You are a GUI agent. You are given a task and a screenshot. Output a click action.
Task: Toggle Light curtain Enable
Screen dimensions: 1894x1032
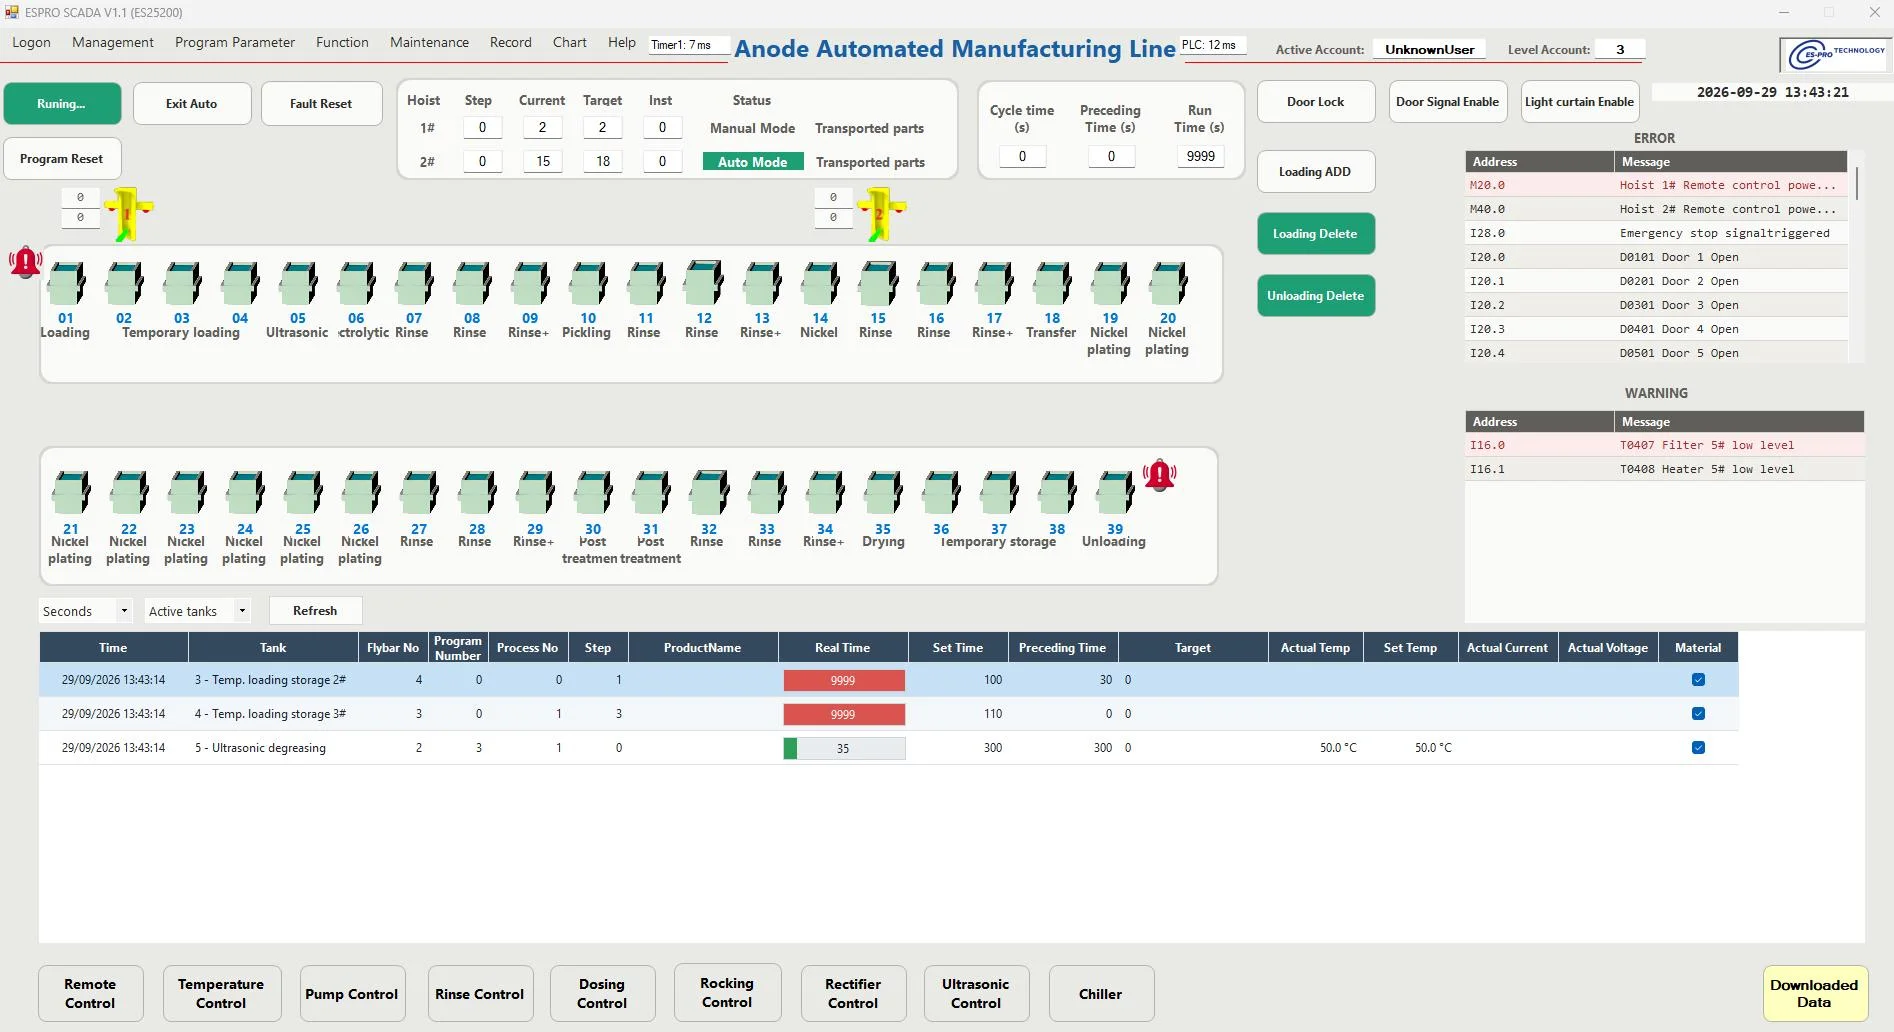tap(1580, 102)
